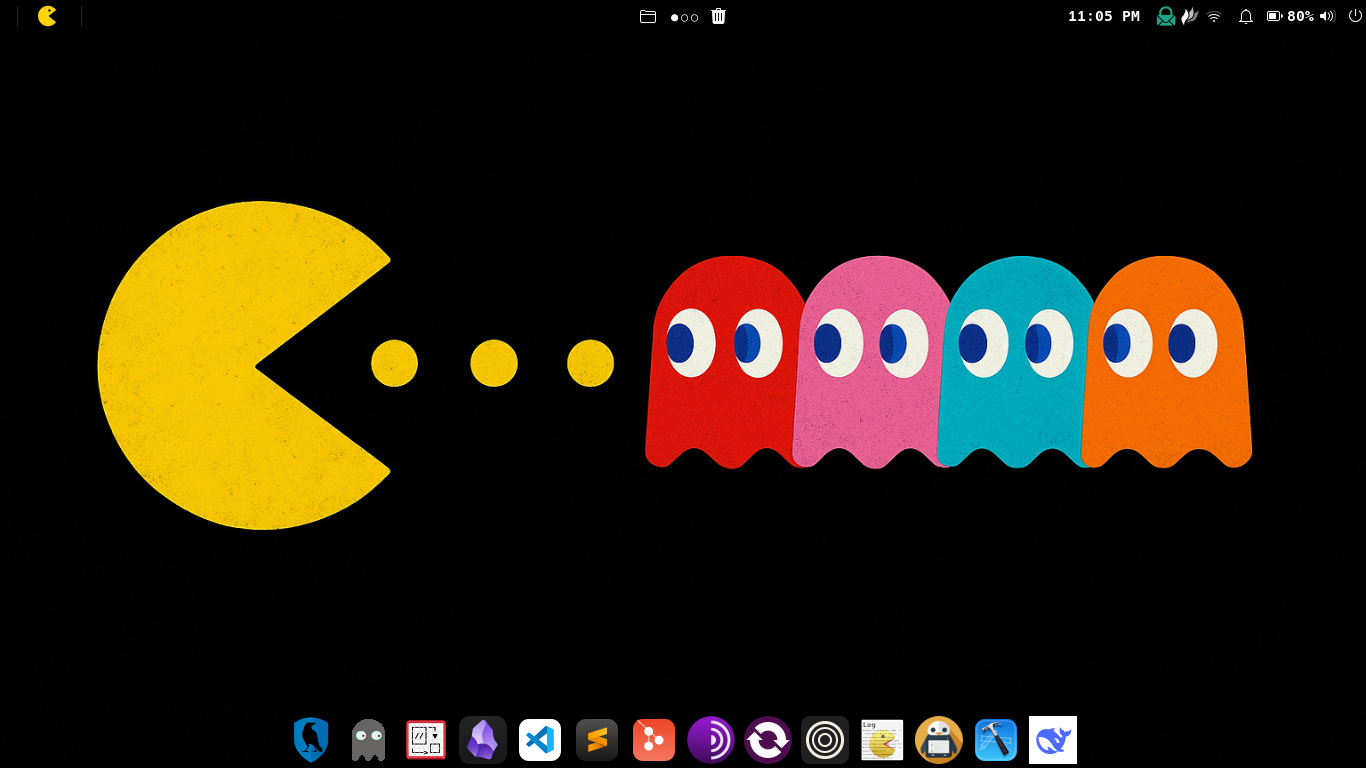Screen dimensions: 1366x768
Task: Switch to the last workspace dot
Action: [x=694, y=17]
